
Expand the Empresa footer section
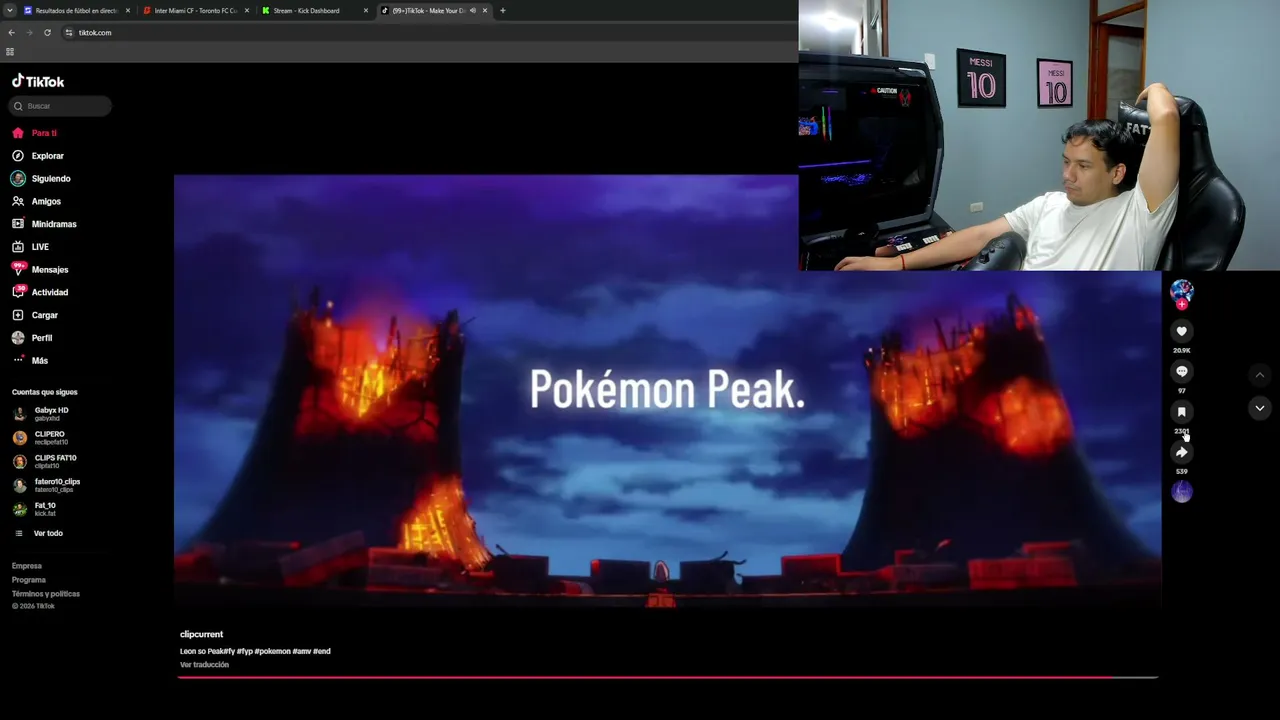click(x=27, y=566)
